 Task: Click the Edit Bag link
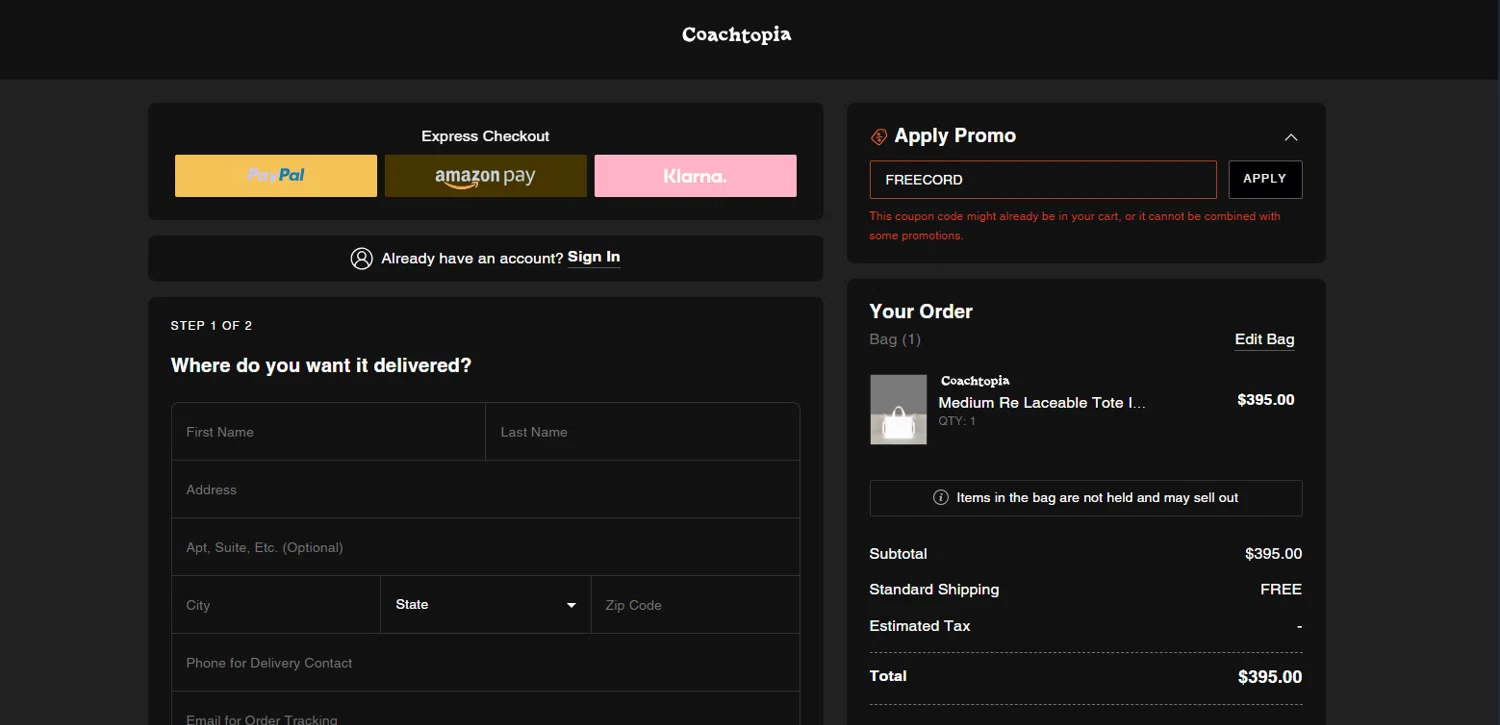click(1264, 339)
